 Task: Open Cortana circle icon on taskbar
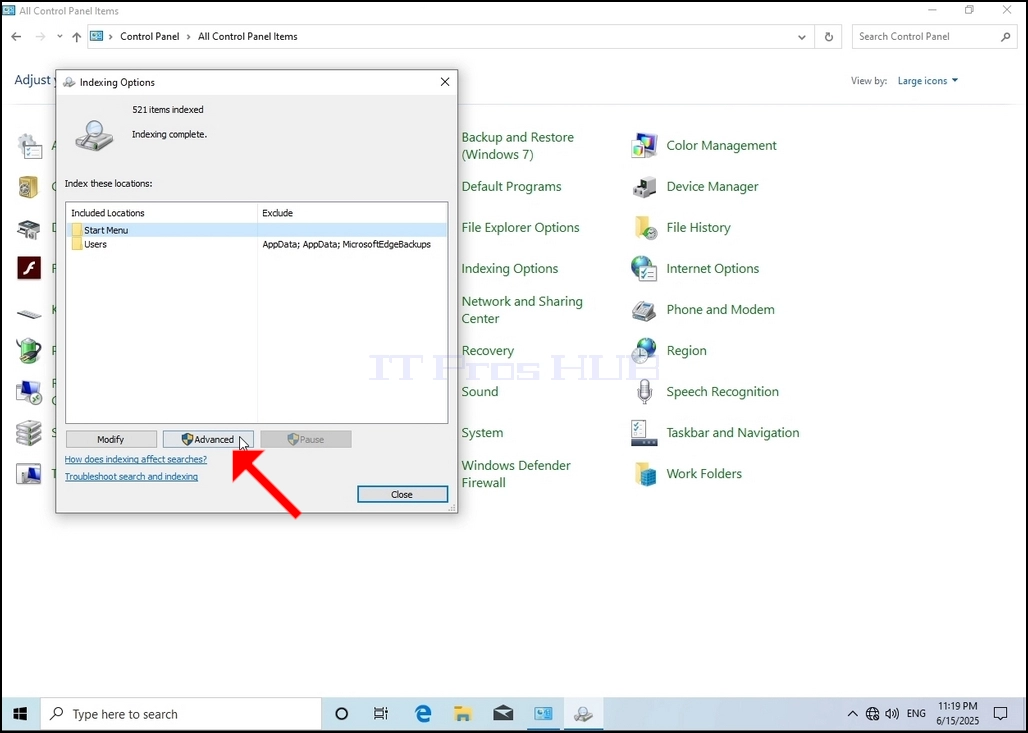[x=342, y=714]
